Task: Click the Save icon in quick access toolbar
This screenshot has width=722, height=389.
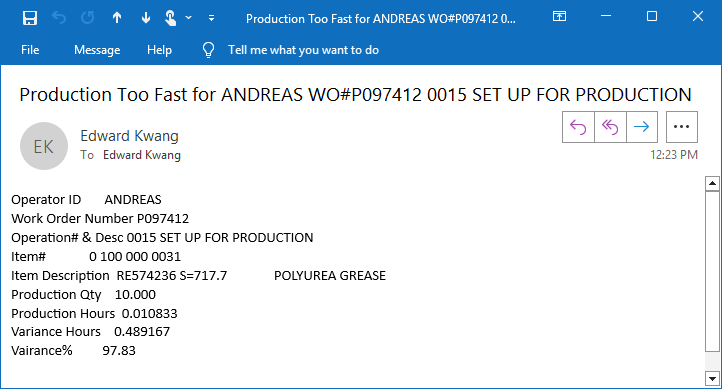Action: click(30, 18)
